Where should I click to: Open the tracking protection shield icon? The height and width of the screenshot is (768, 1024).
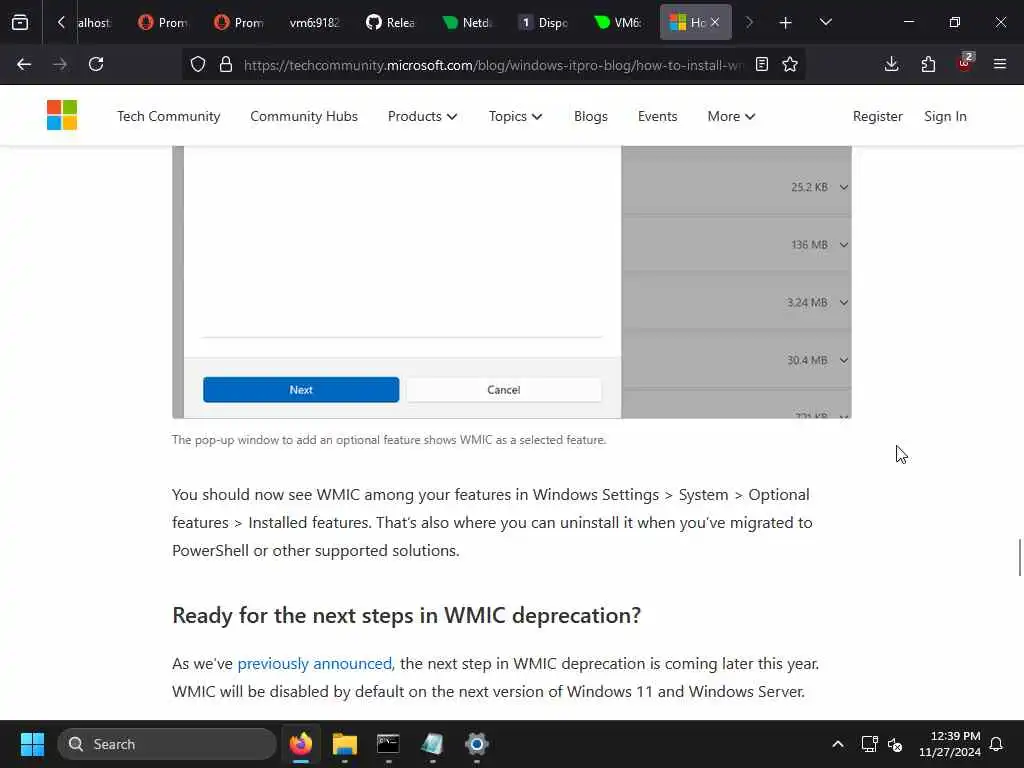(x=198, y=64)
